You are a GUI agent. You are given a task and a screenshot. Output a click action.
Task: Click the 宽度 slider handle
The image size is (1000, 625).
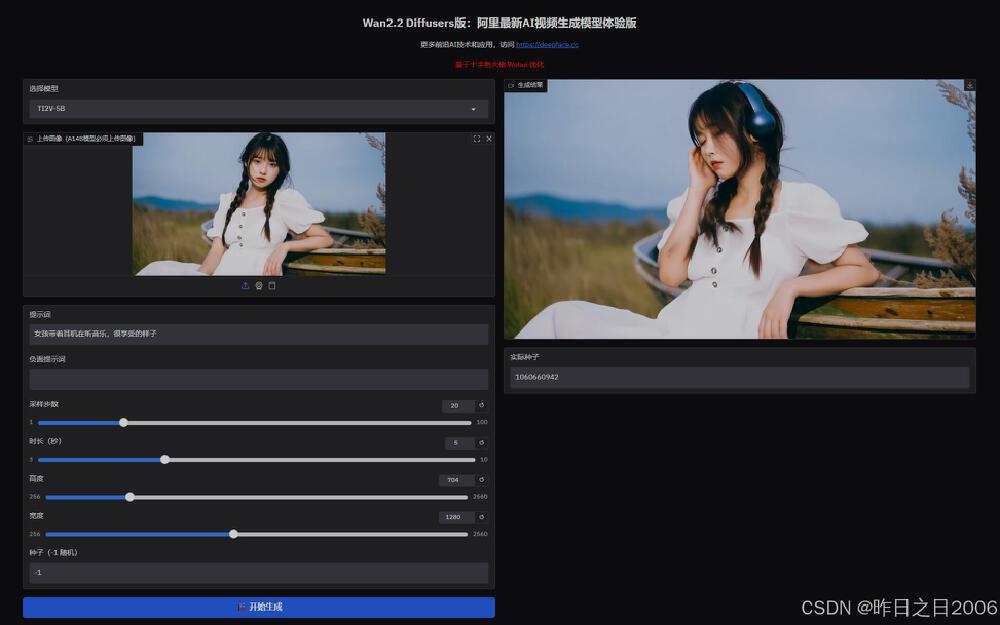[x=233, y=534]
